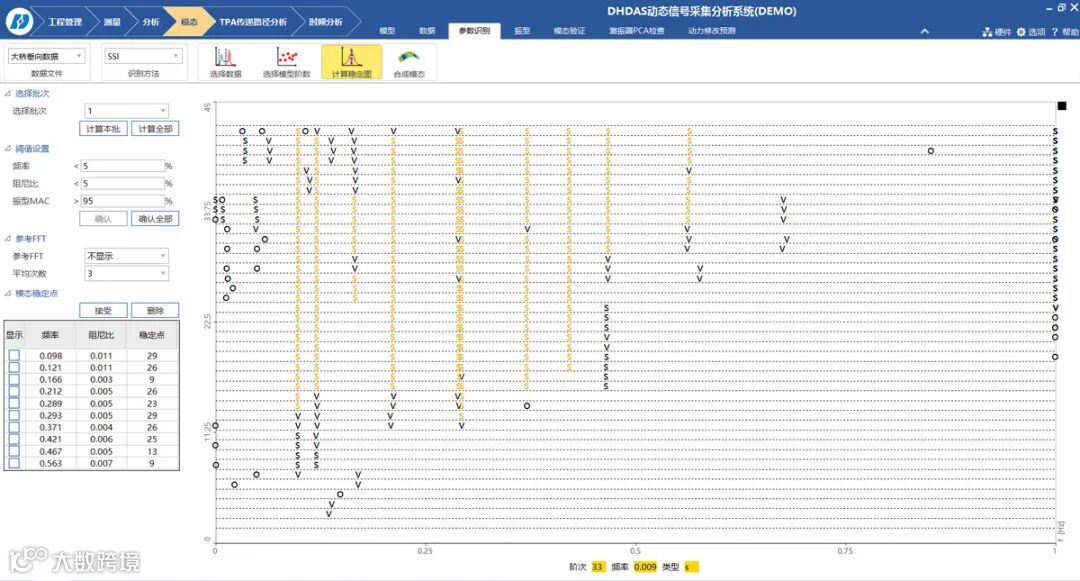
Task: Click the 0.293 frequency table cell
Action: pos(50,415)
